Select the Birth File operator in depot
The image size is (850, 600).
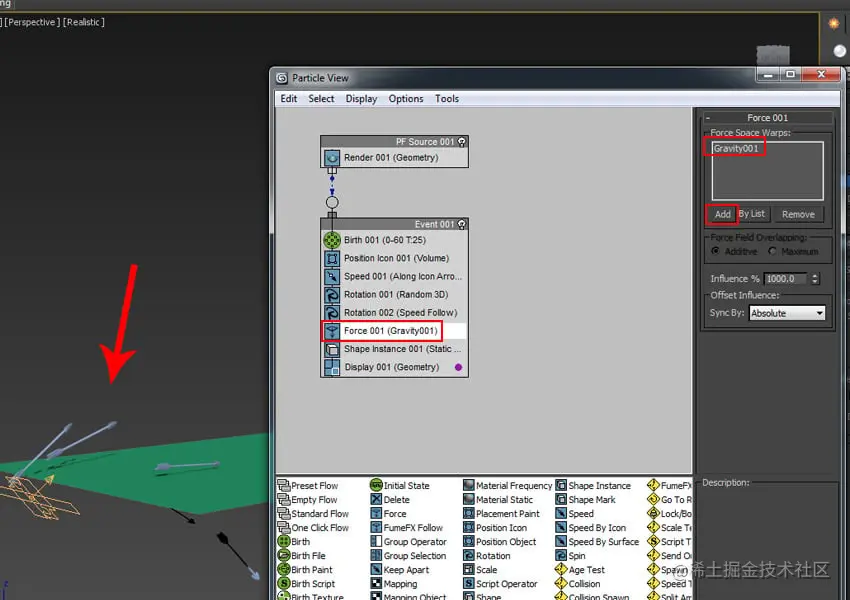coord(301,556)
